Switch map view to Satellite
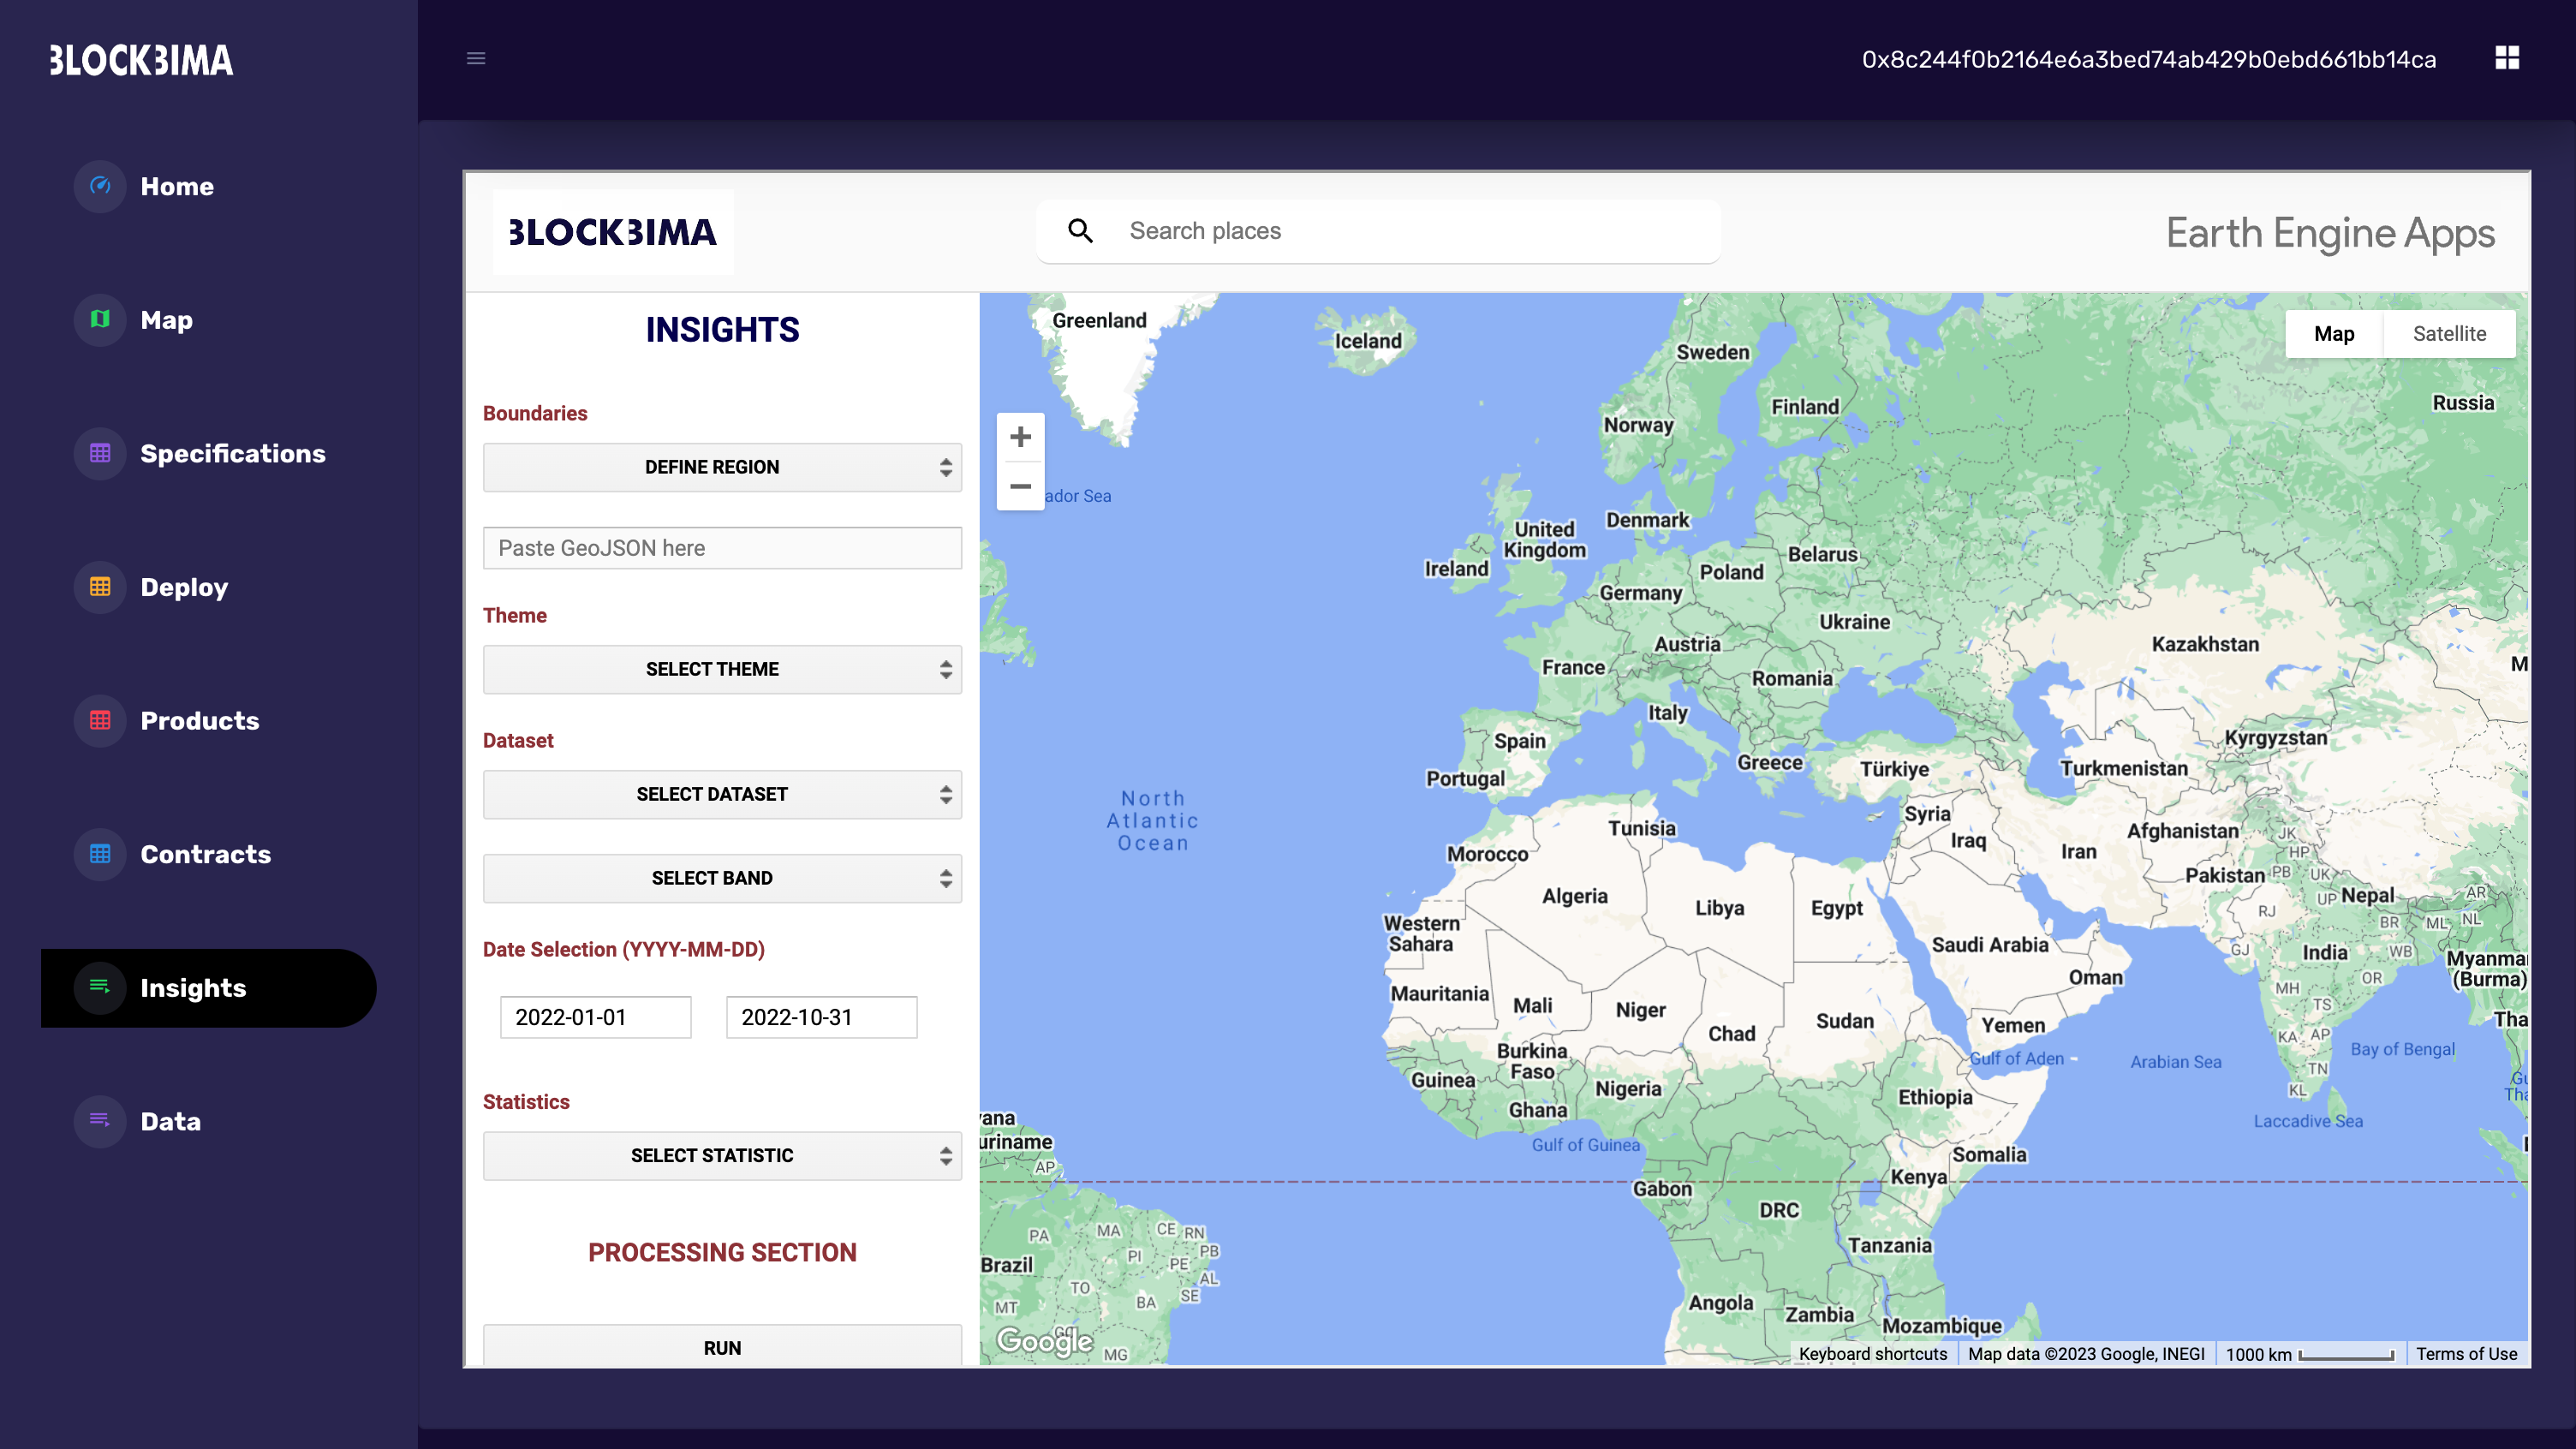Viewport: 2576px width, 1449px height. (x=2448, y=334)
